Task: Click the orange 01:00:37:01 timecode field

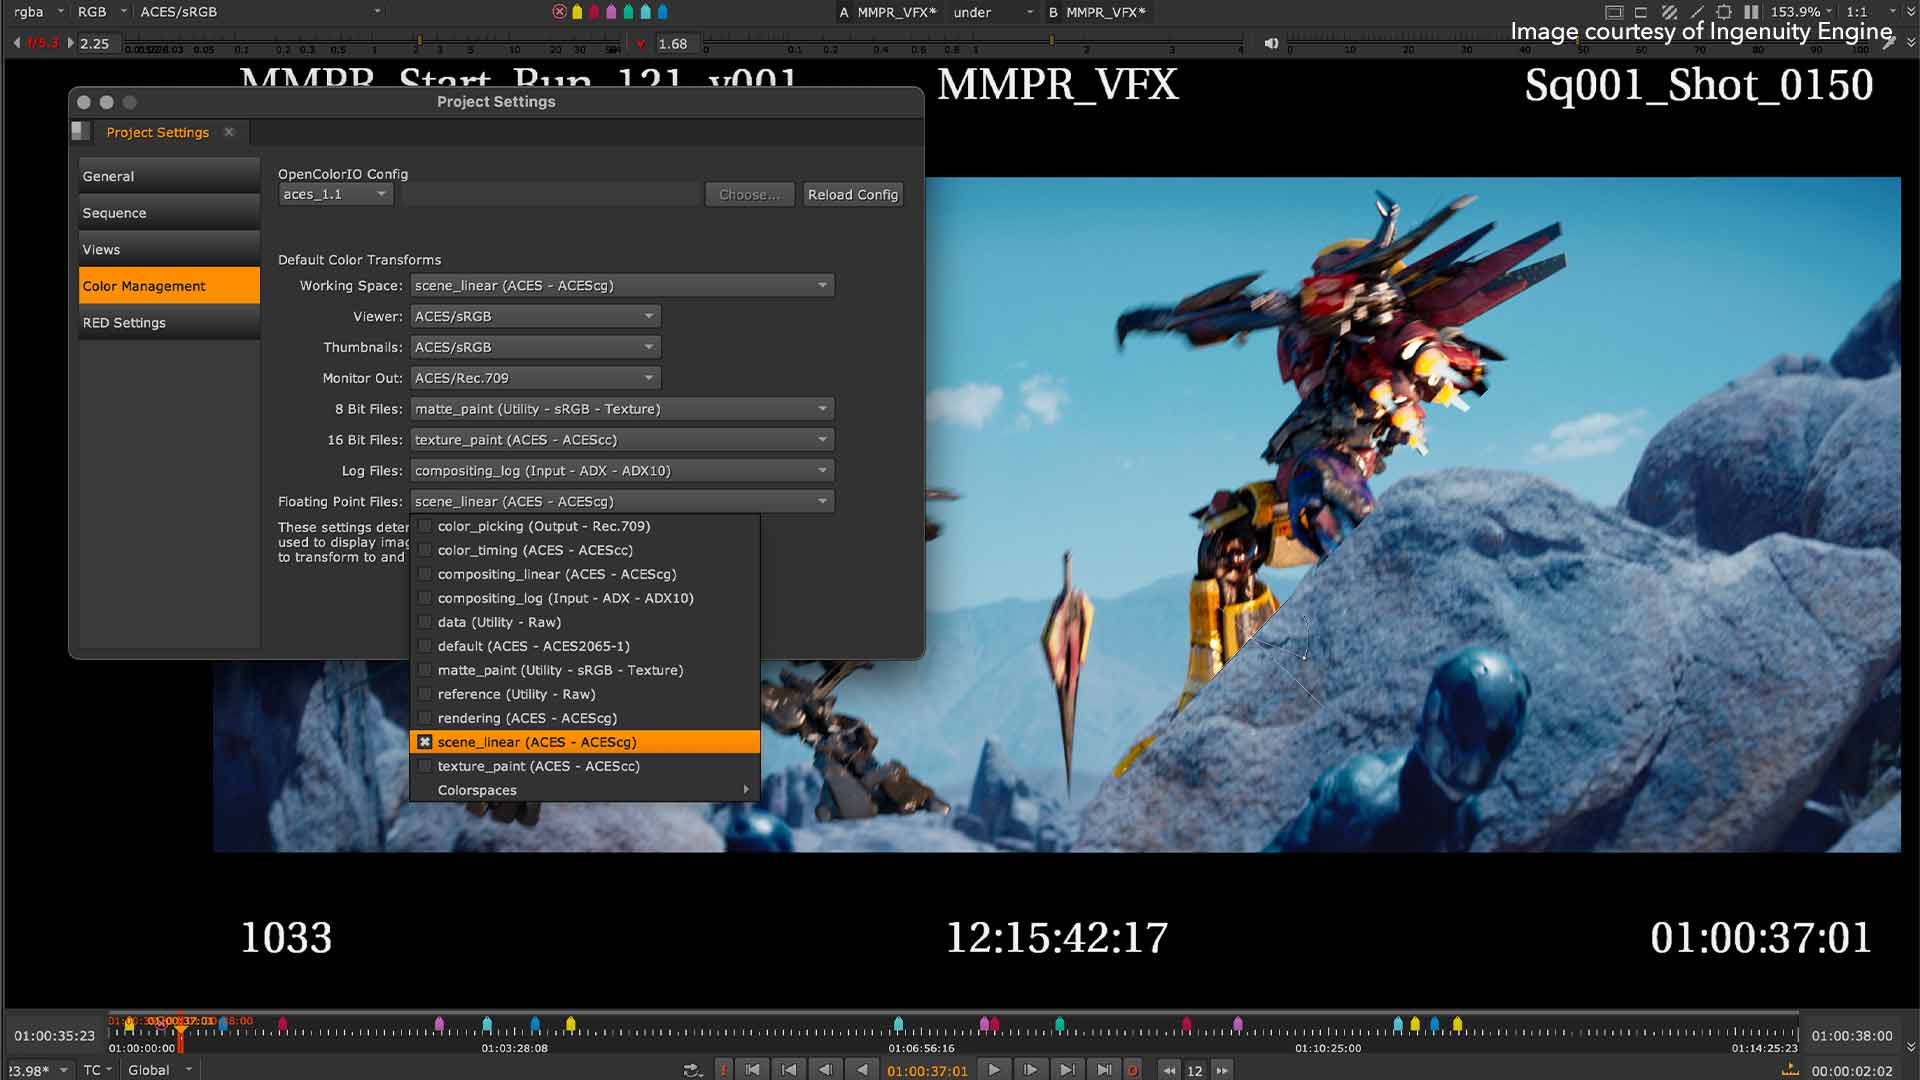Action: pos(928,1070)
